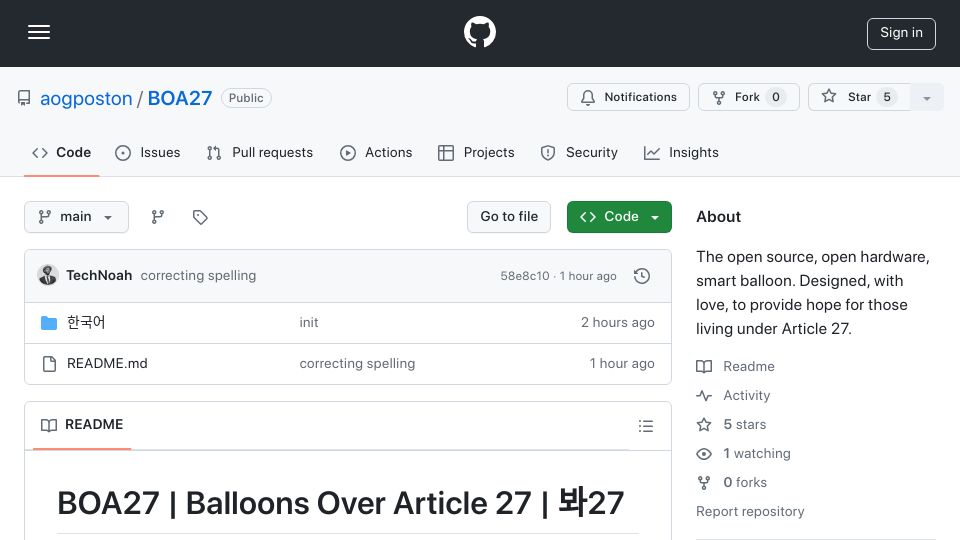Open the README outline list icon
Viewport: 960px width, 540px height.
click(x=646, y=426)
